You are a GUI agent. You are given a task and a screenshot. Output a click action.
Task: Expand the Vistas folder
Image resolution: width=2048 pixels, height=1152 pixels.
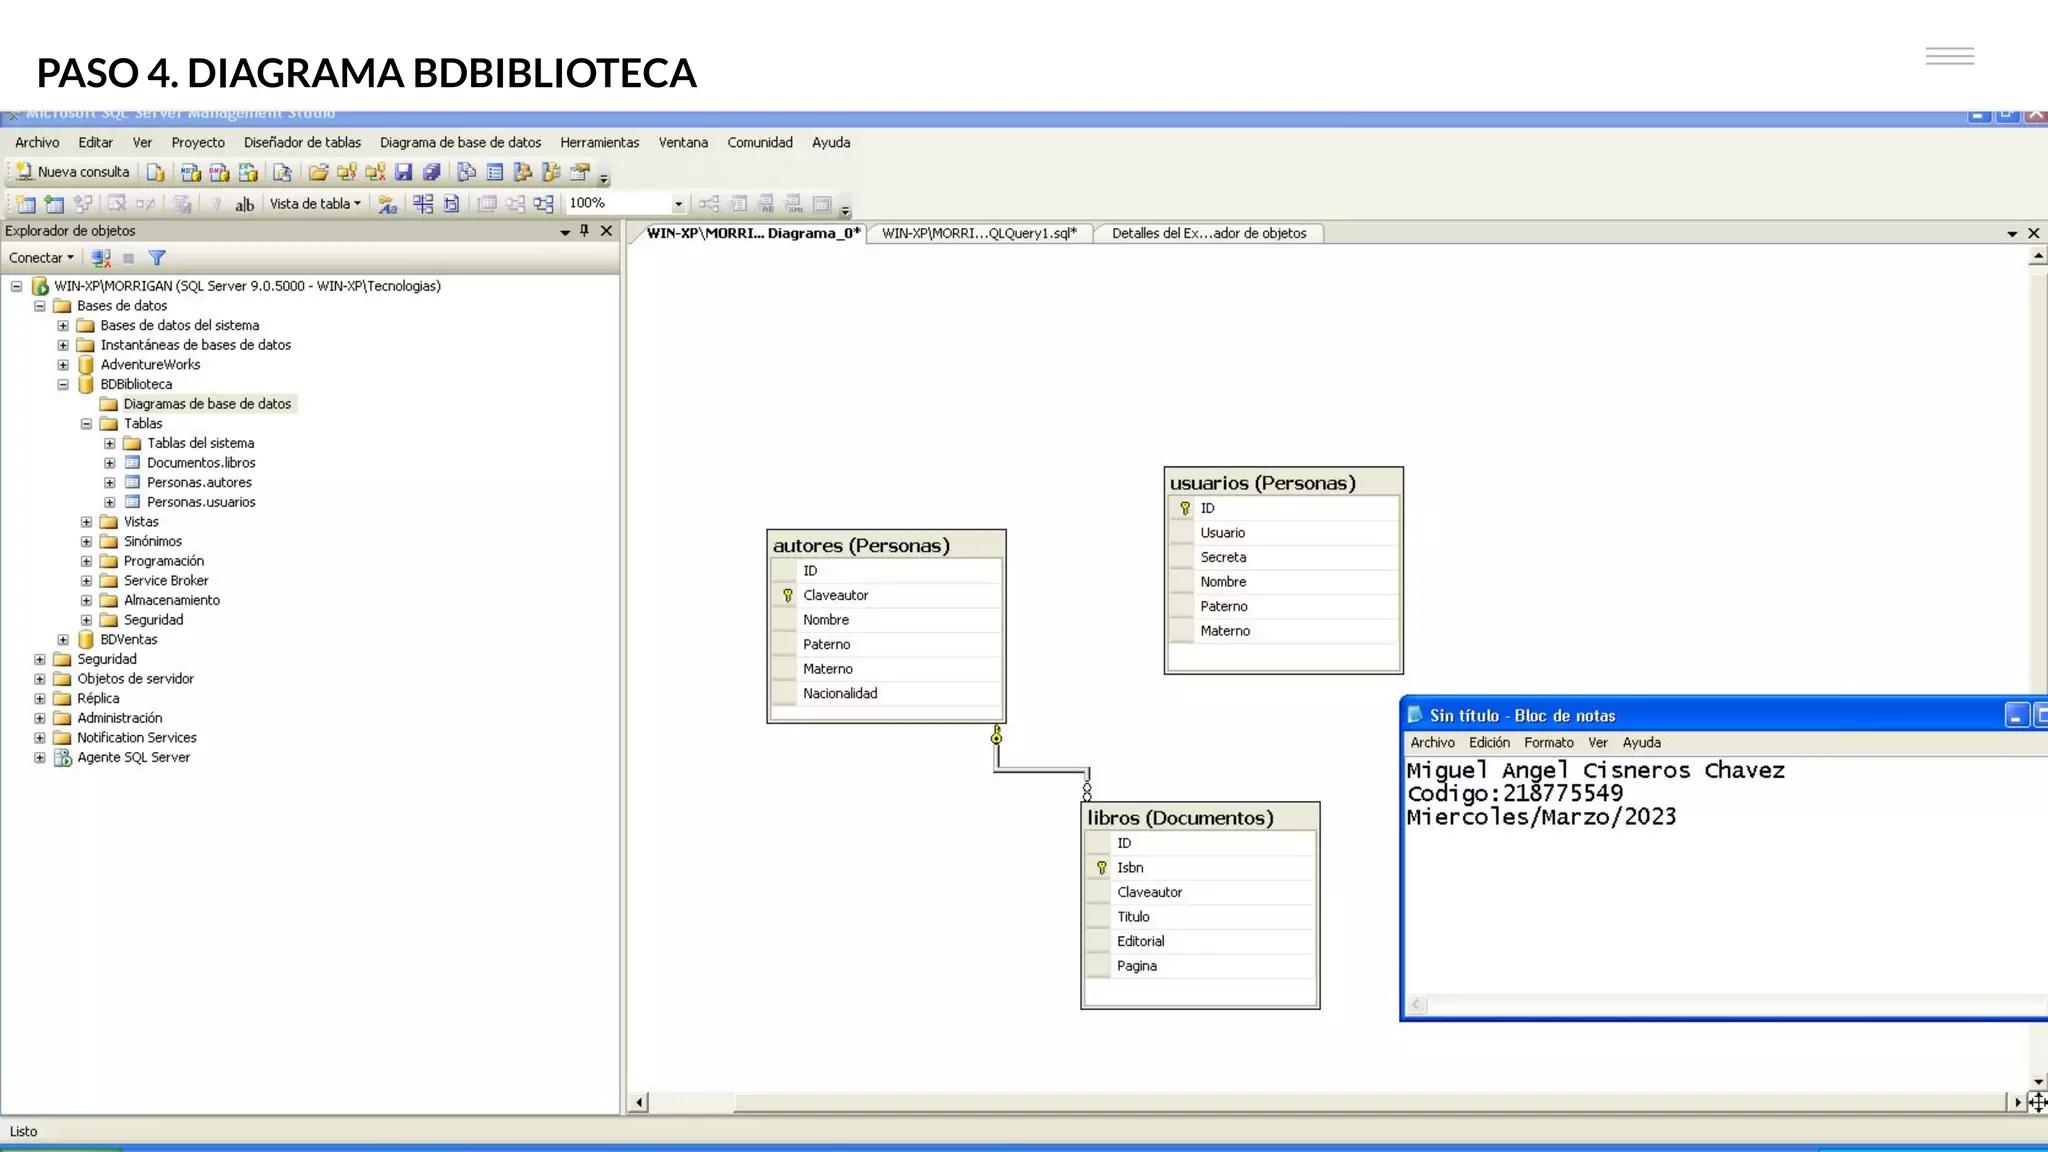(87, 522)
